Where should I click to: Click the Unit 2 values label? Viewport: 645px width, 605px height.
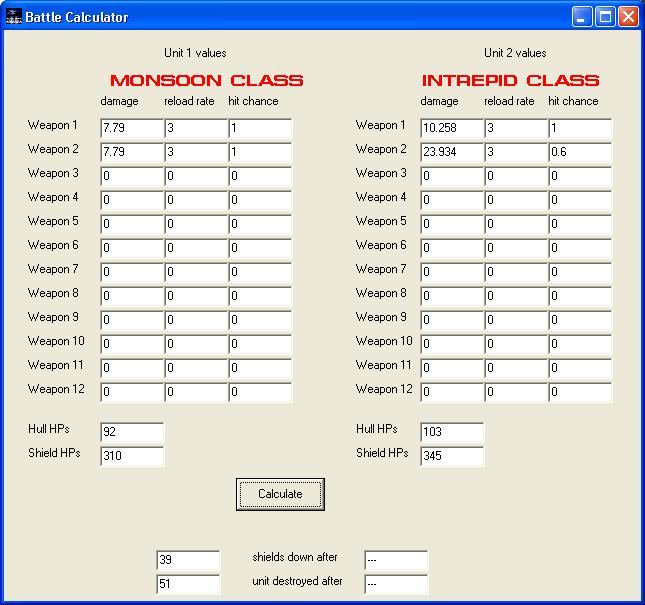pos(515,53)
